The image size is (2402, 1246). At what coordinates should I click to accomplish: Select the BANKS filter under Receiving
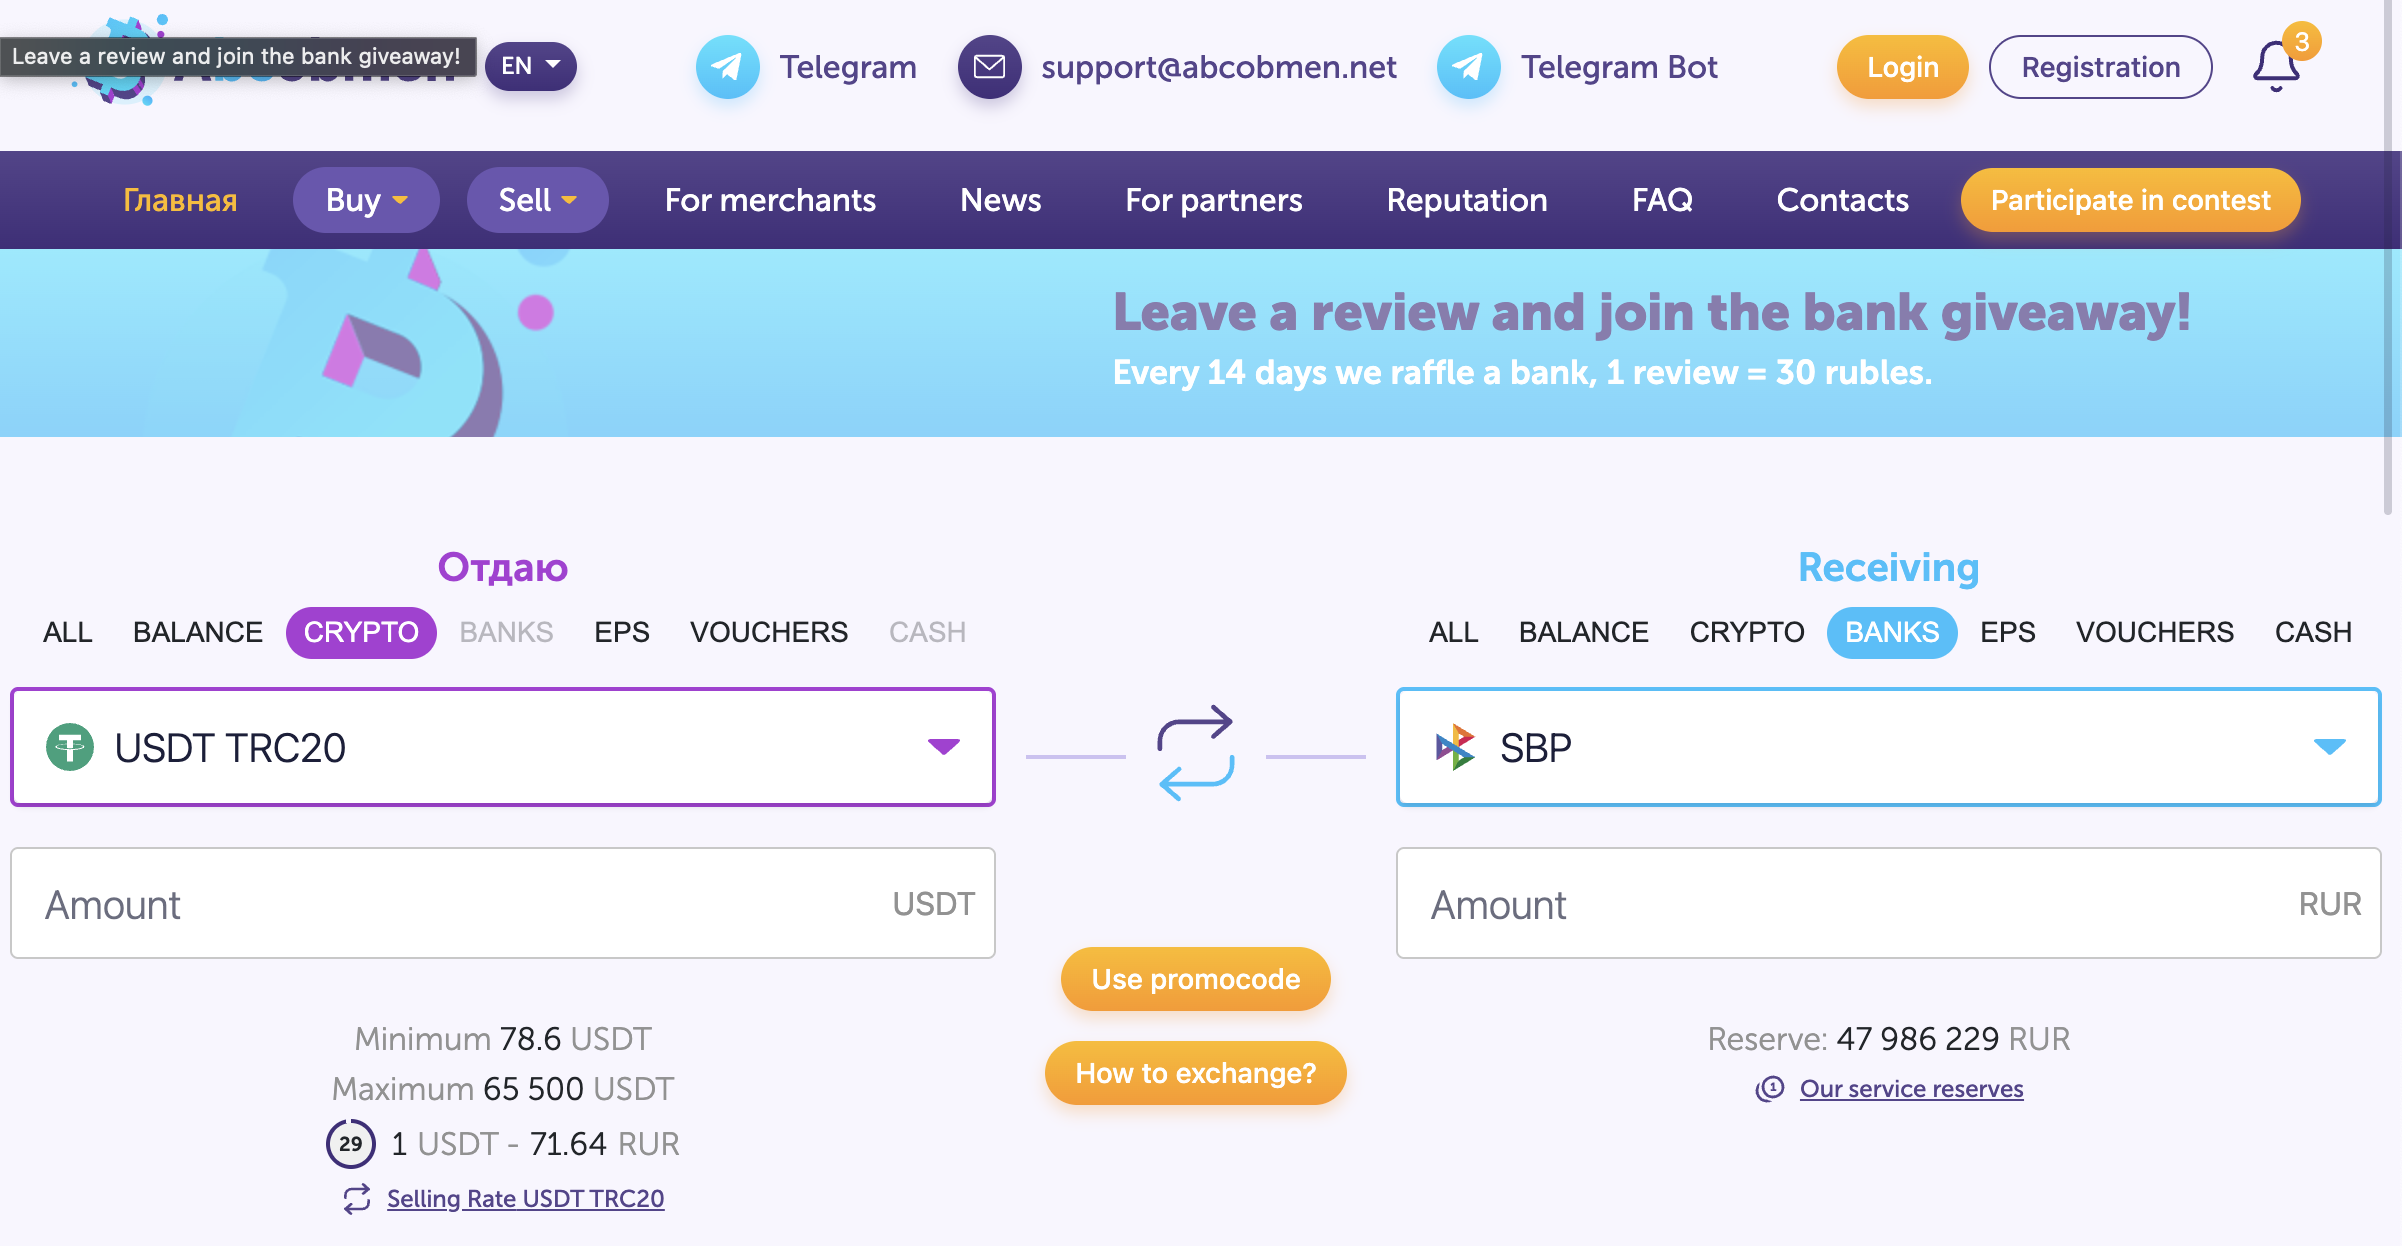coord(1891,632)
